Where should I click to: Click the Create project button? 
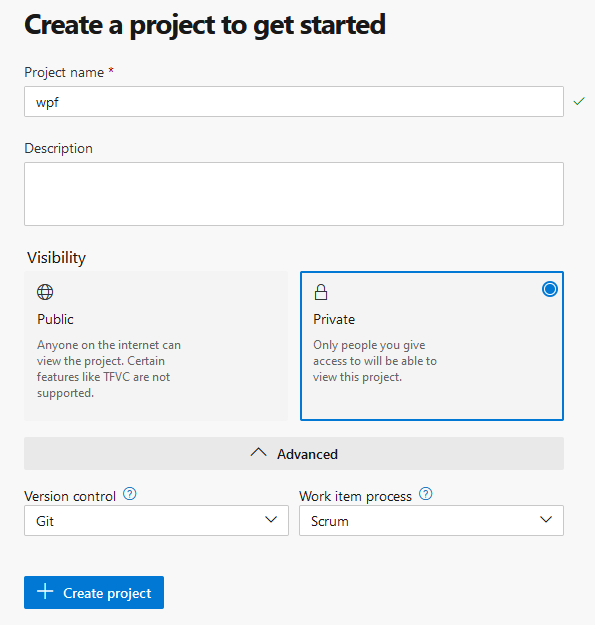click(94, 592)
